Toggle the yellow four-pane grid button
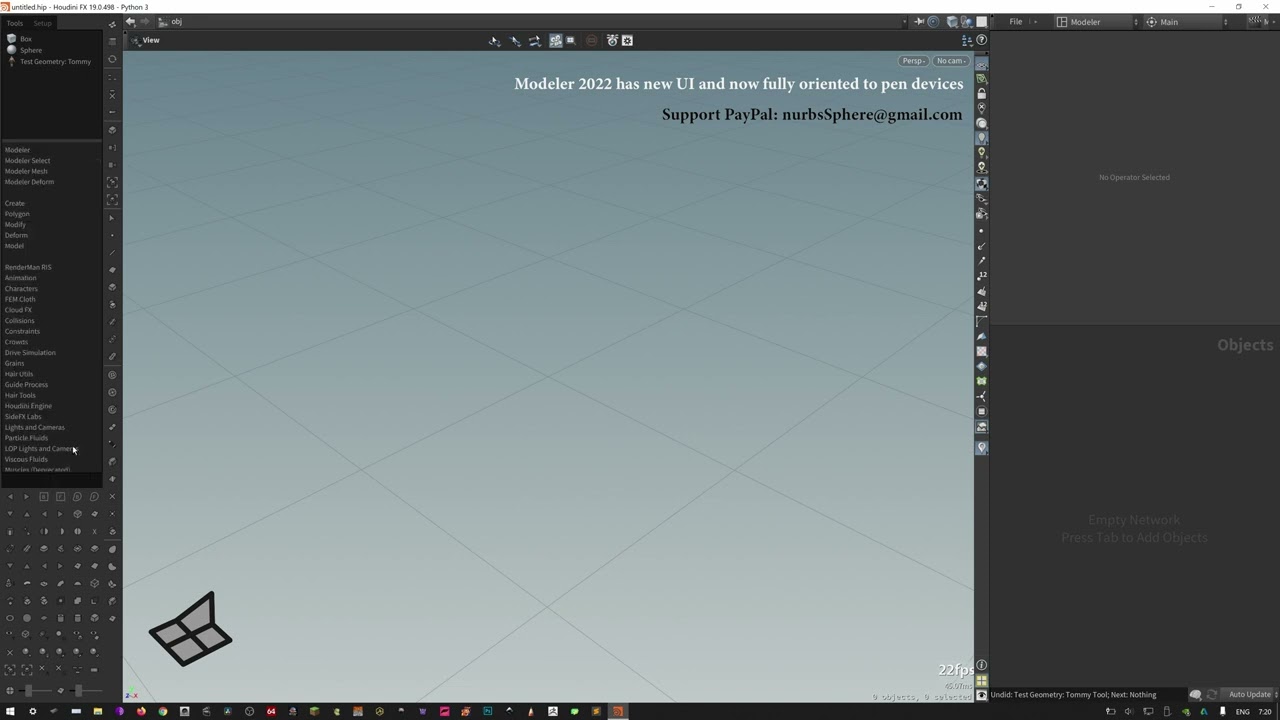This screenshot has width=1280, height=720. [x=981, y=681]
